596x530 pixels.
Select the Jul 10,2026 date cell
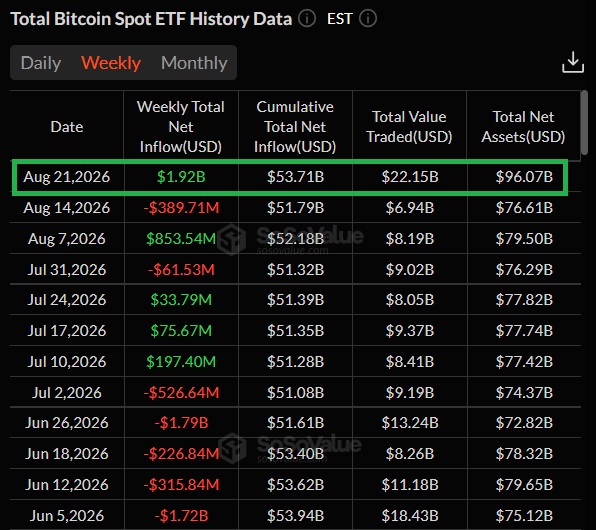67,361
